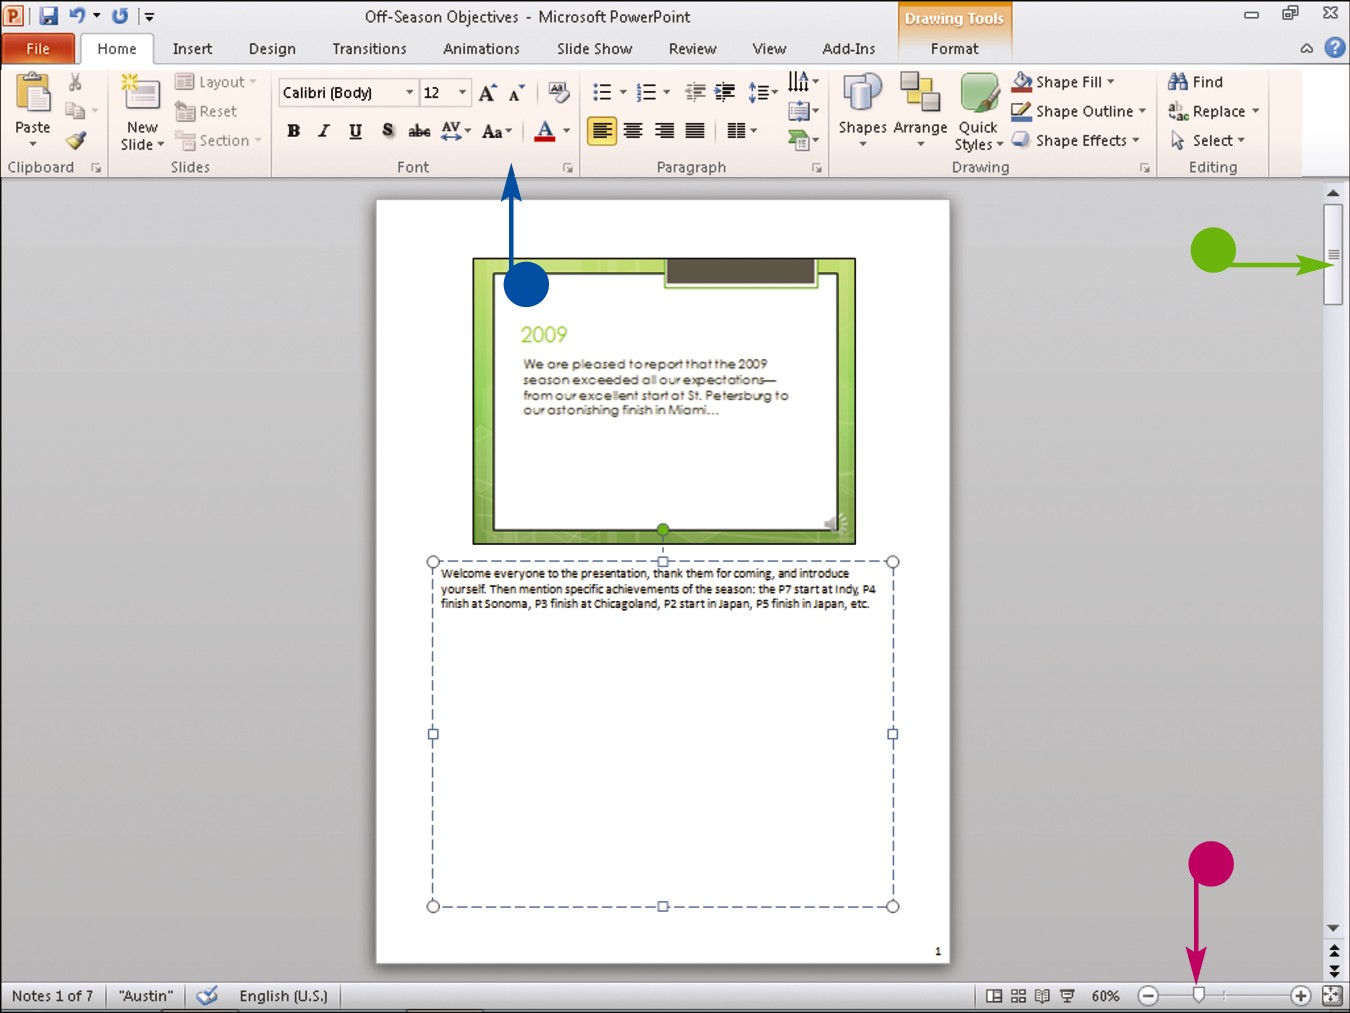The width and height of the screenshot is (1350, 1013).
Task: Open the File tab
Action: tap(38, 48)
